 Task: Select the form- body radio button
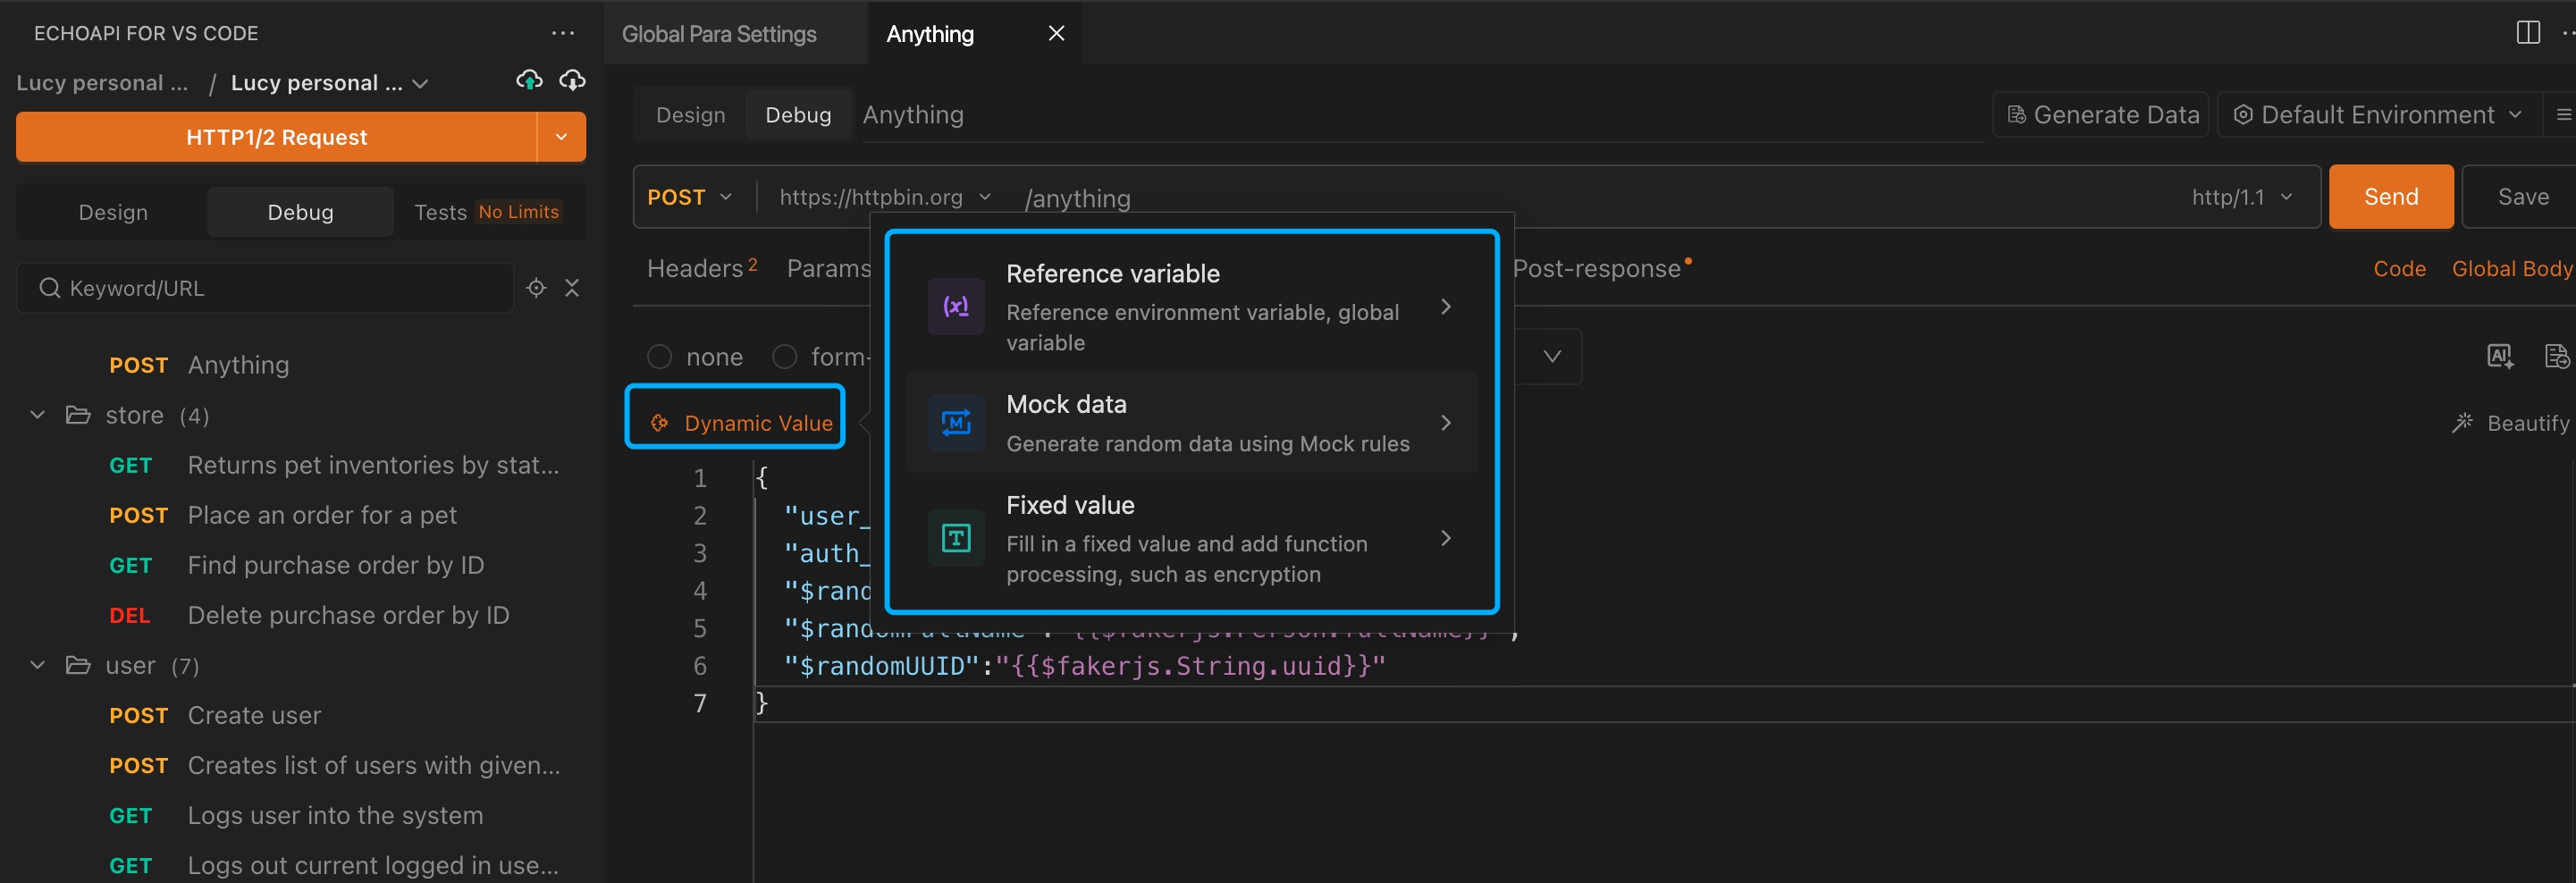(785, 357)
